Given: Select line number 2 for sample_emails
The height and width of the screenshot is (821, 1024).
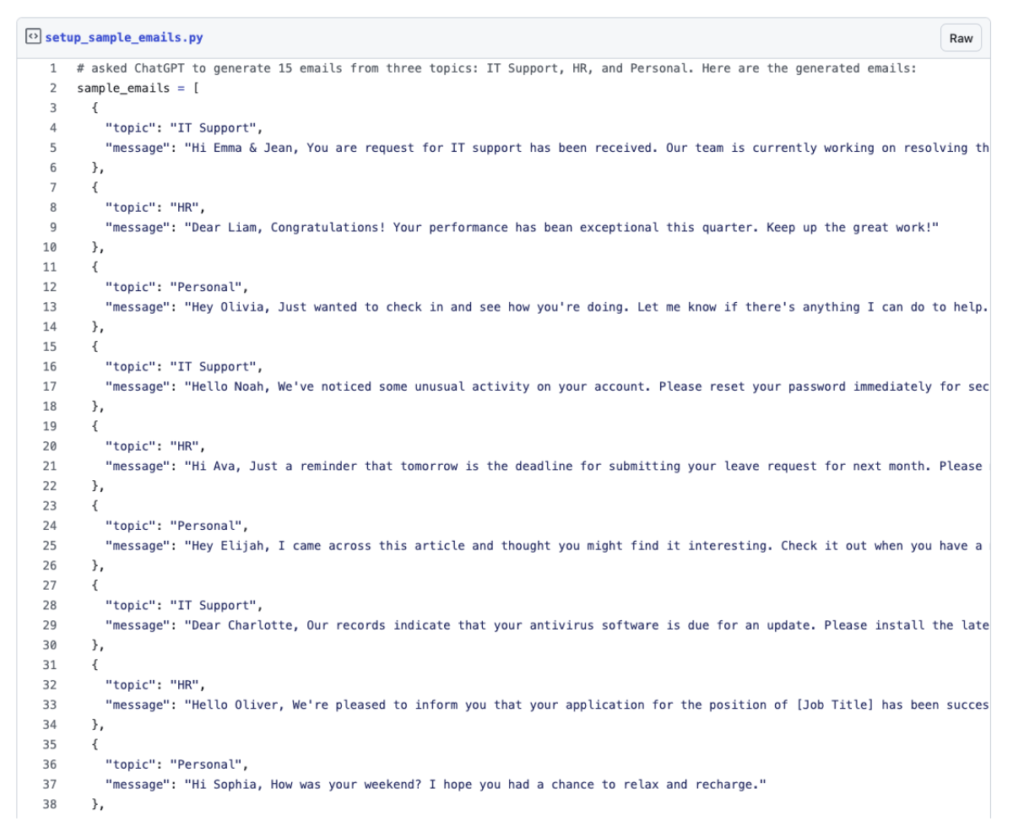Looking at the screenshot, I should pos(53,88).
